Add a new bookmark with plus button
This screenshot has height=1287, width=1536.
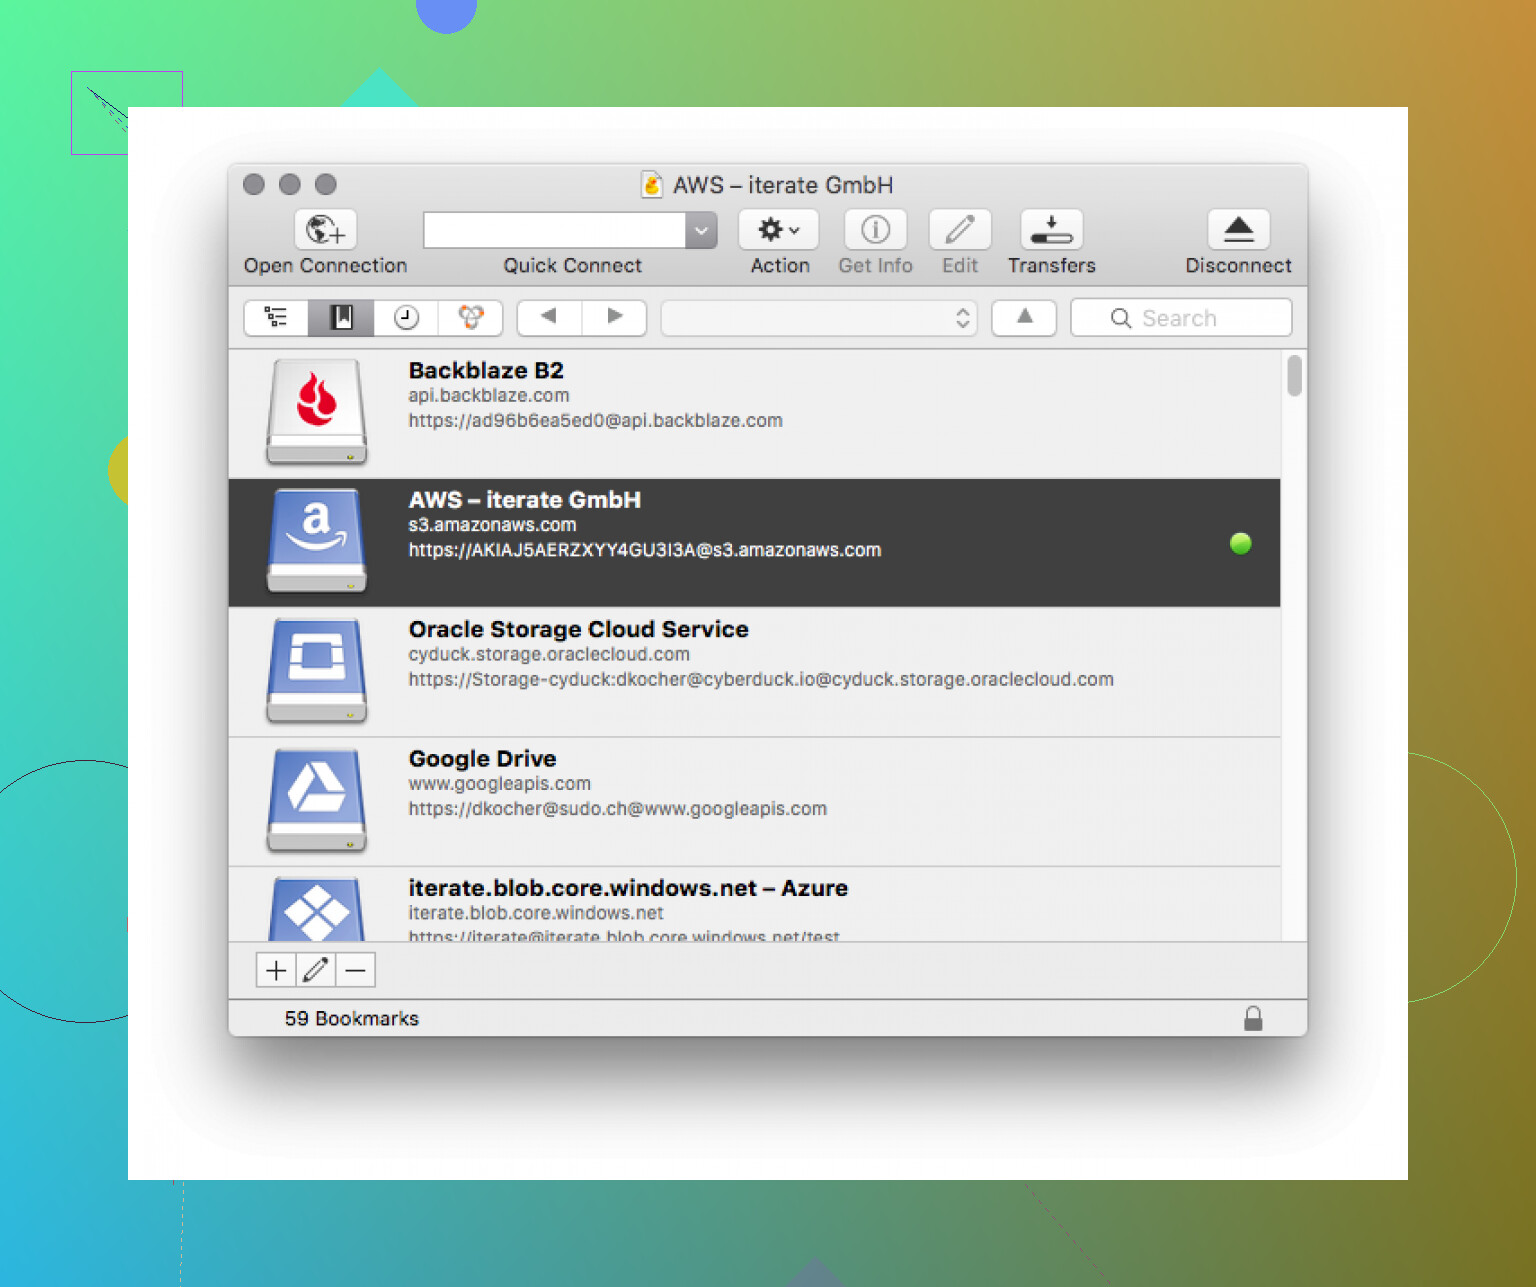pos(276,970)
